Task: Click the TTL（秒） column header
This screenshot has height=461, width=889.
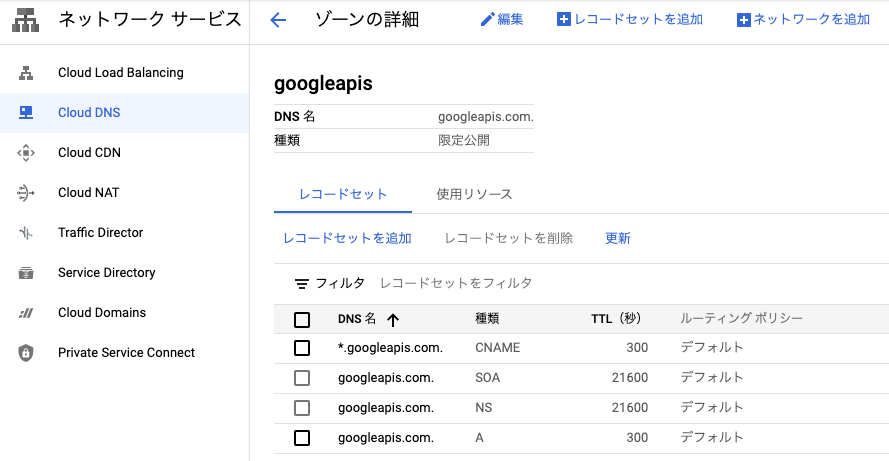Action: [616, 319]
